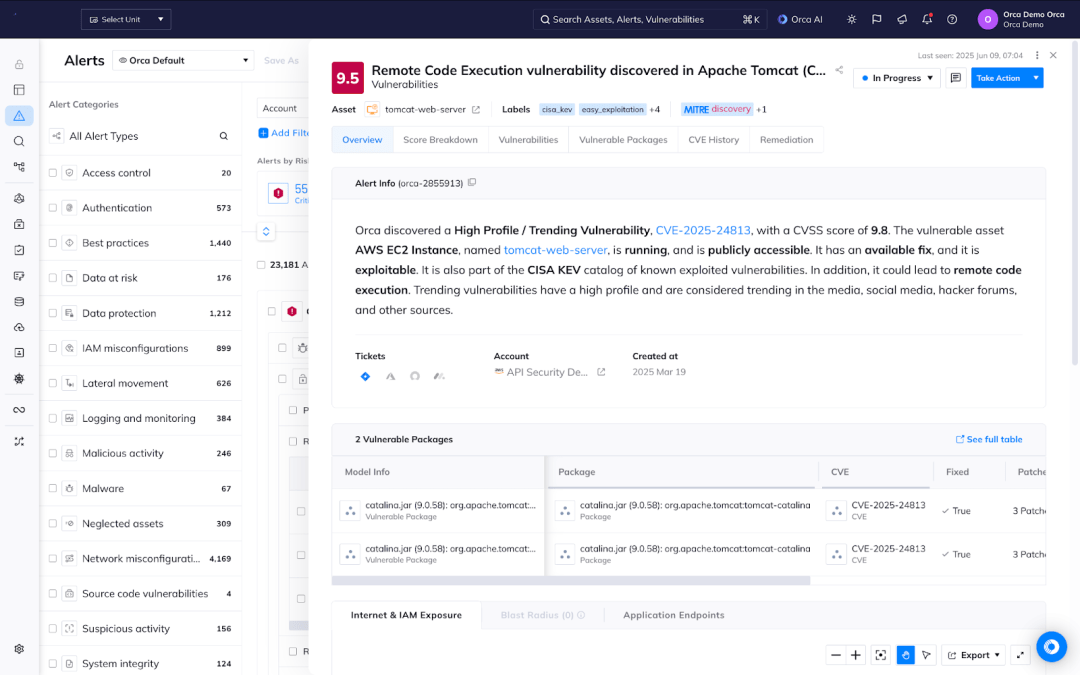This screenshot has width=1080, height=675.
Task: Open the three-dot more options menu
Action: [x=1037, y=55]
